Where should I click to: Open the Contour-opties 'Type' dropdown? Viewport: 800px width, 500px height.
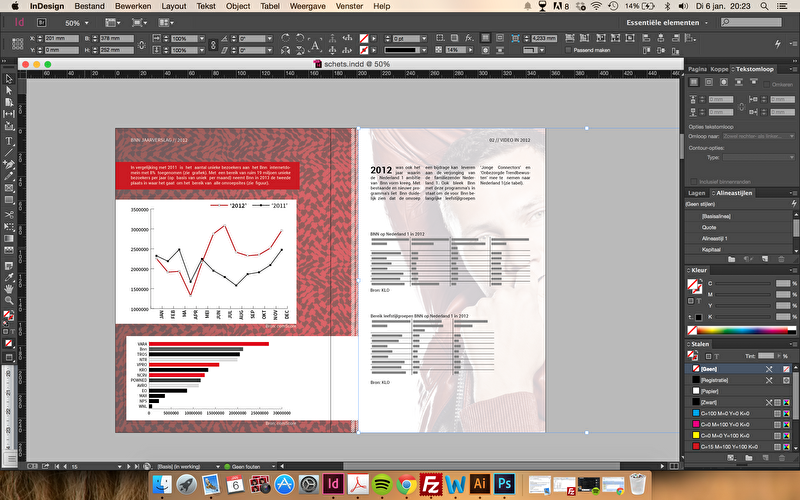(759, 157)
